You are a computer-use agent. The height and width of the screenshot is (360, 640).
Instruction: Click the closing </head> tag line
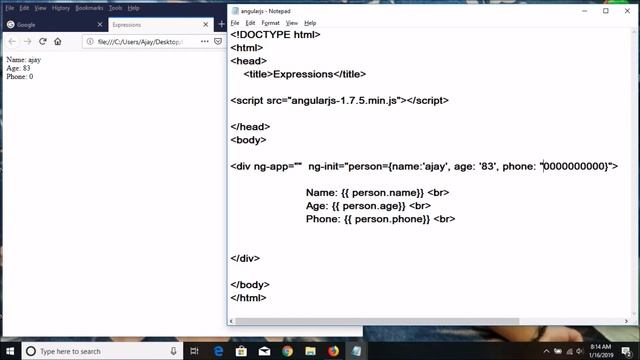tap(250, 127)
